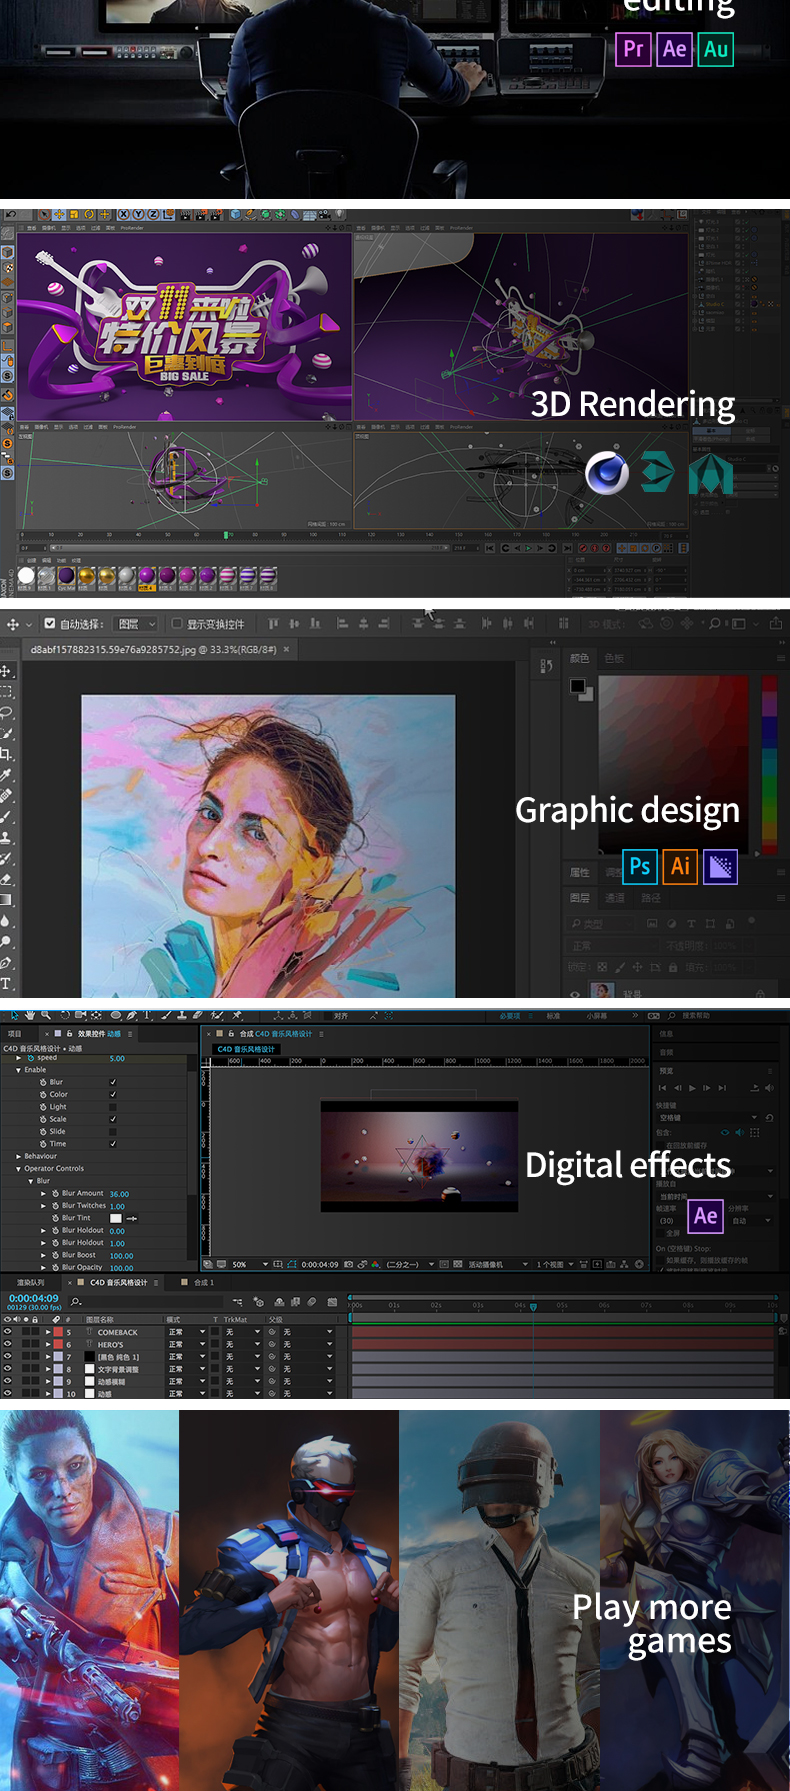
Task: Select the Eraser tool in Photoshop
Action: point(6,879)
